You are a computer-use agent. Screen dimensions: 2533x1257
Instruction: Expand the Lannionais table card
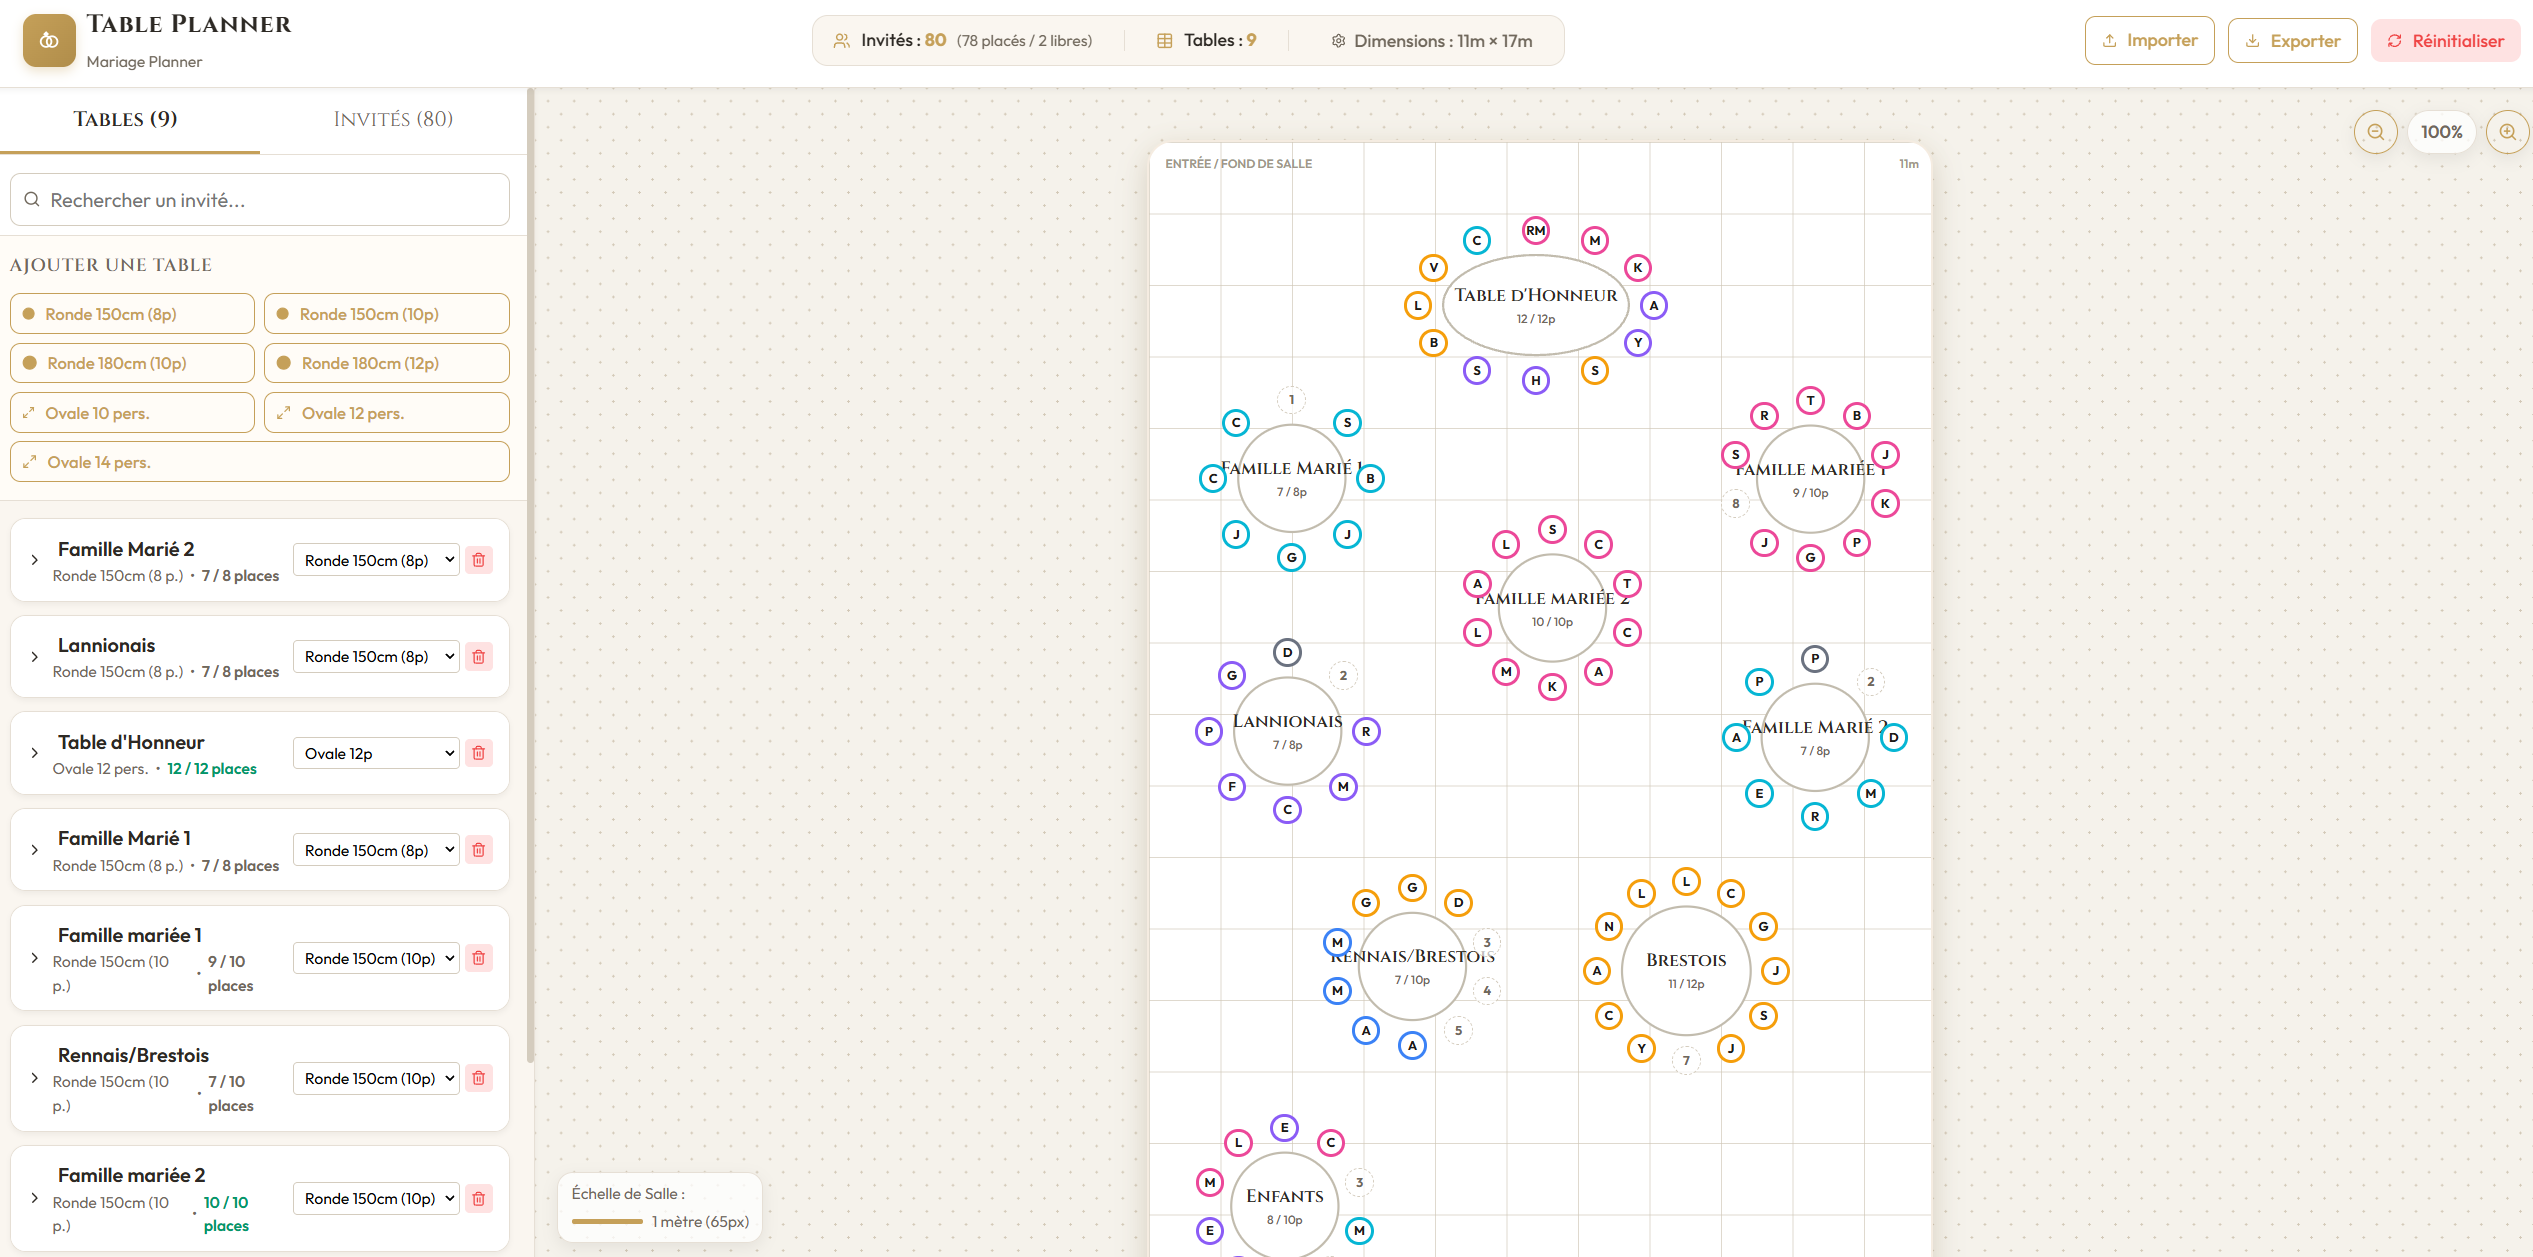click(35, 657)
